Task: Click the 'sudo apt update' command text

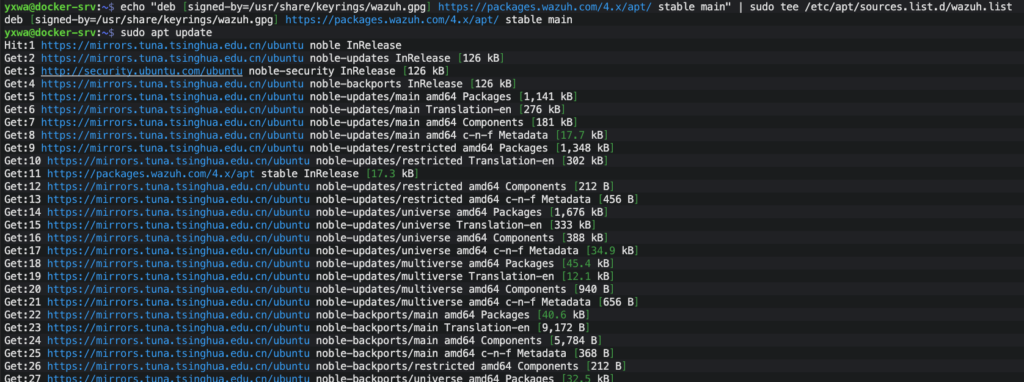Action: click(x=166, y=33)
